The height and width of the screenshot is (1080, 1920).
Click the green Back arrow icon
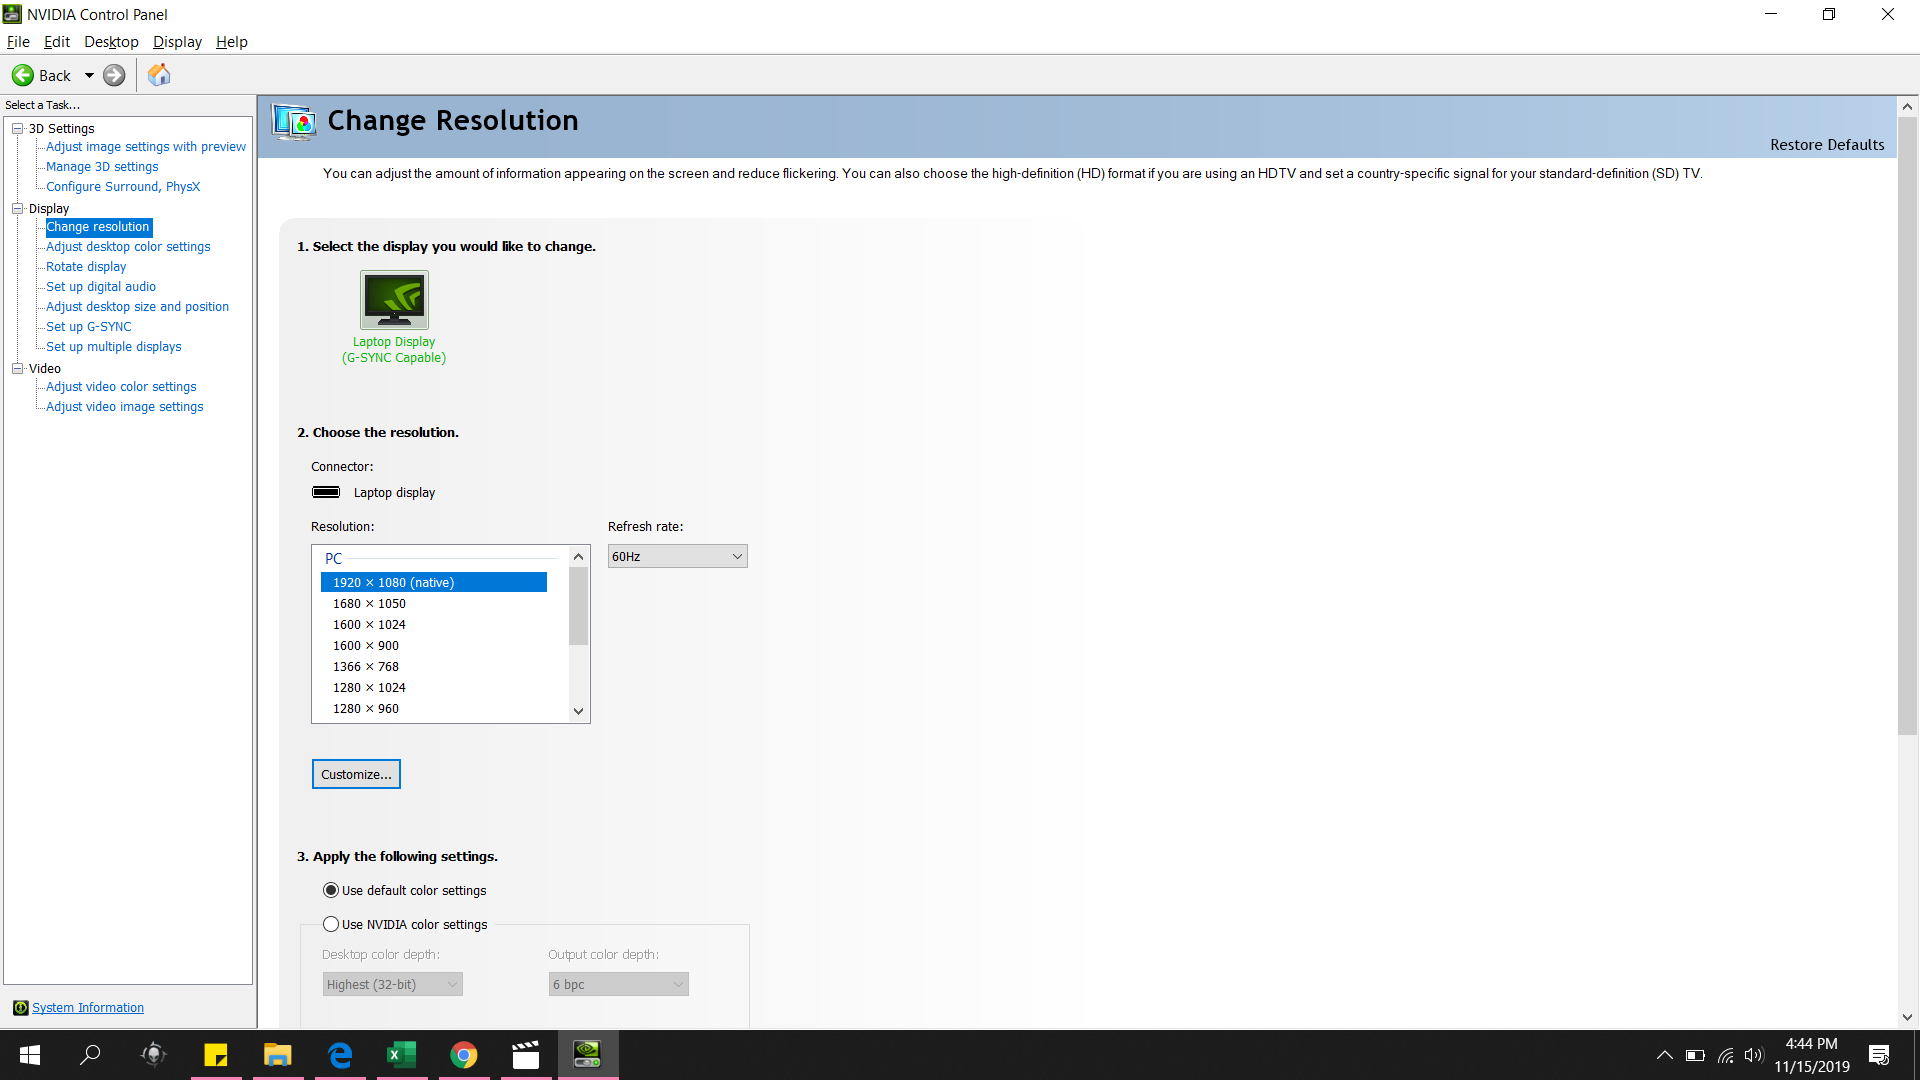23,75
